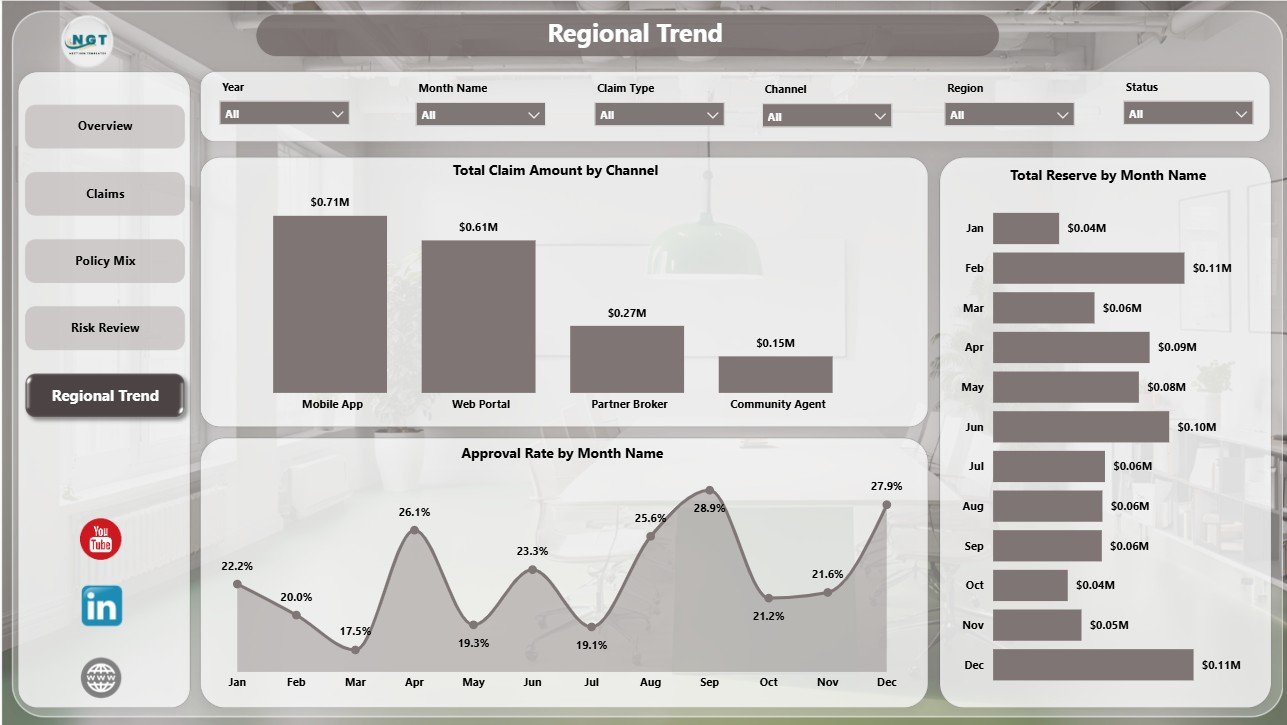
Task: Switch to the Claims page
Action: (x=105, y=193)
